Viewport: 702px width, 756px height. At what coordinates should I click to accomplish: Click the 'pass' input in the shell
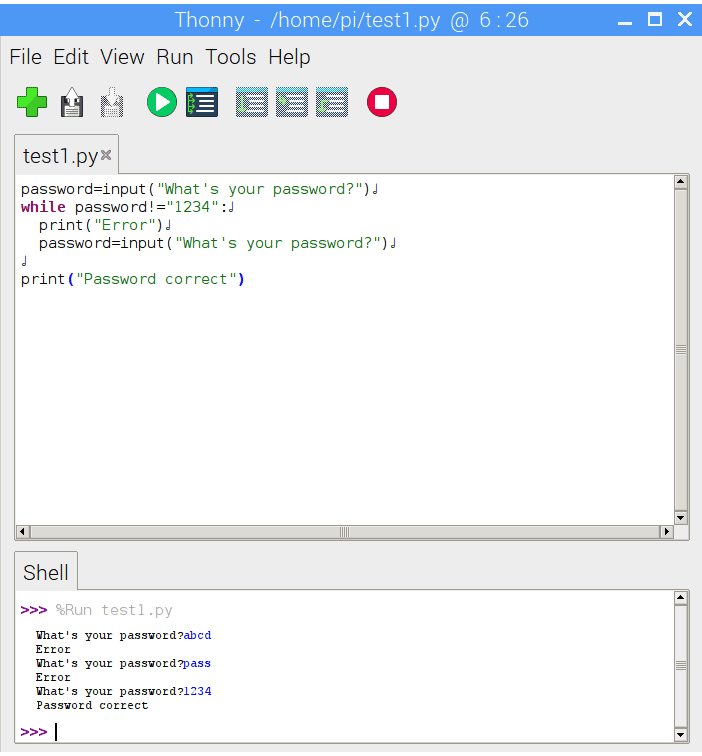point(197,663)
